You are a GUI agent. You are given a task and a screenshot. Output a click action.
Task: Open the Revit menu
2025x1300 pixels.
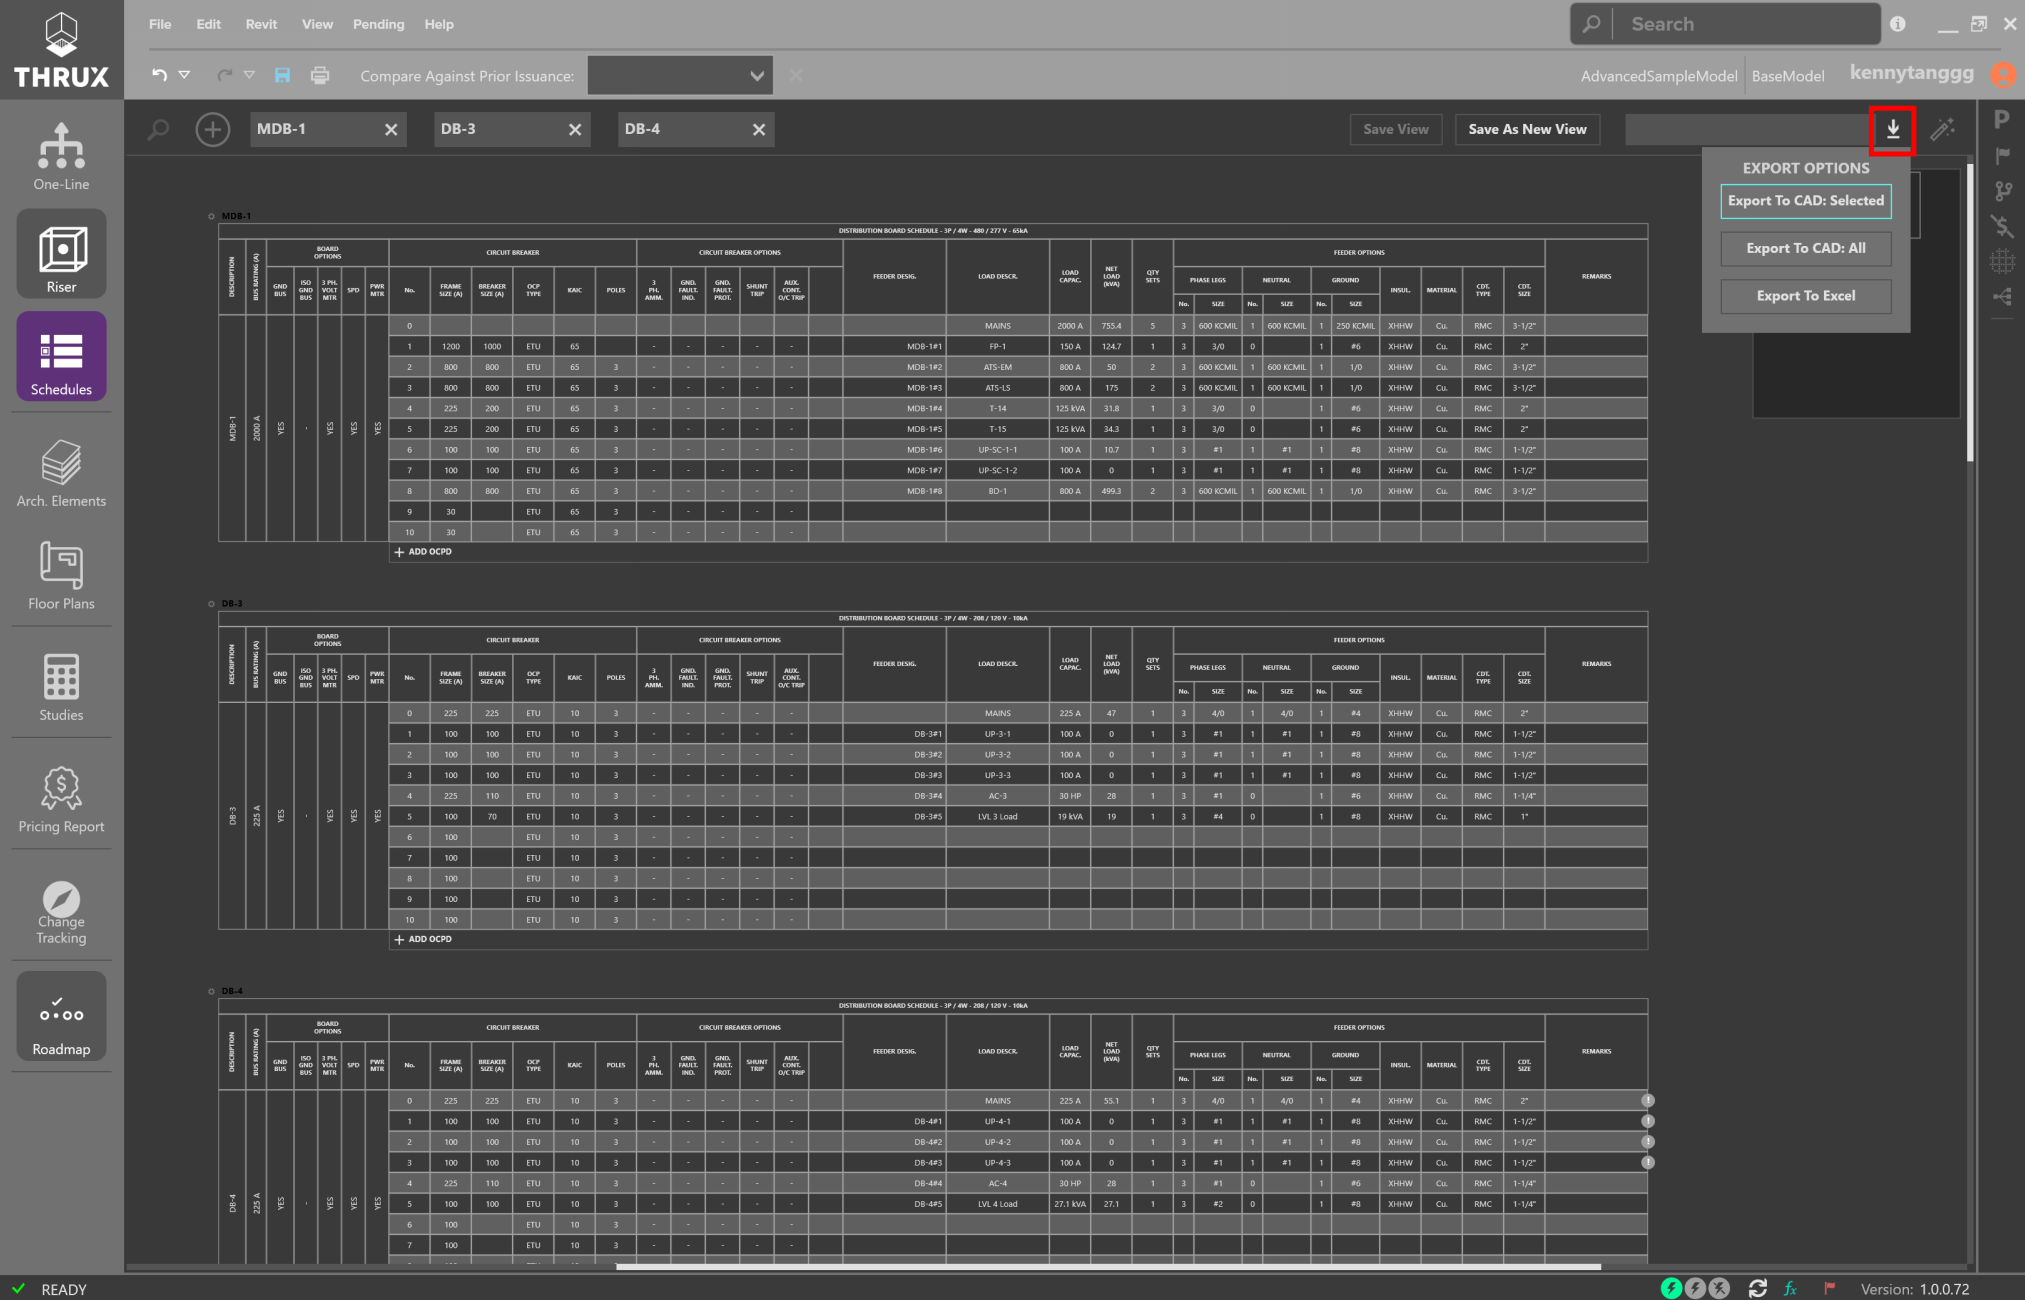click(x=261, y=24)
